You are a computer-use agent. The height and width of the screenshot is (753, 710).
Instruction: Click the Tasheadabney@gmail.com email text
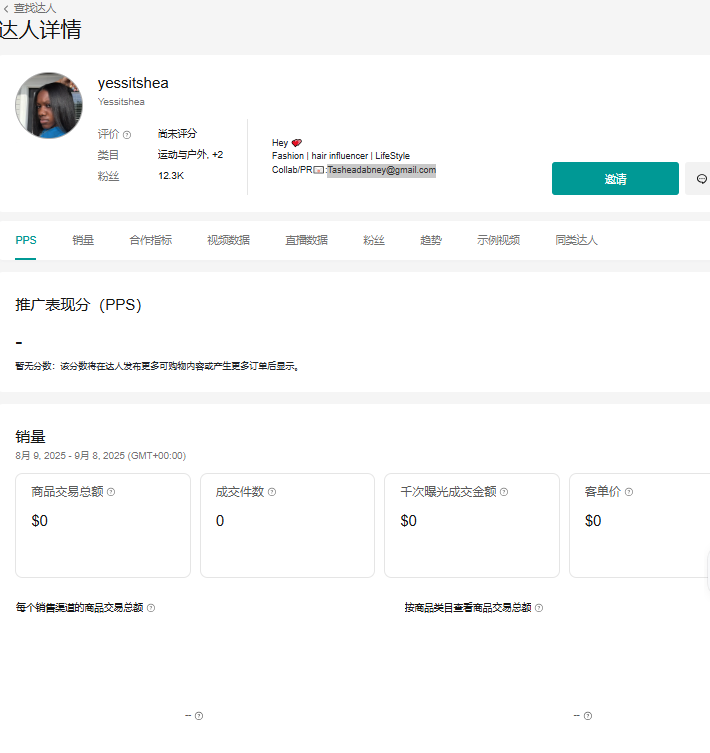[381, 170]
